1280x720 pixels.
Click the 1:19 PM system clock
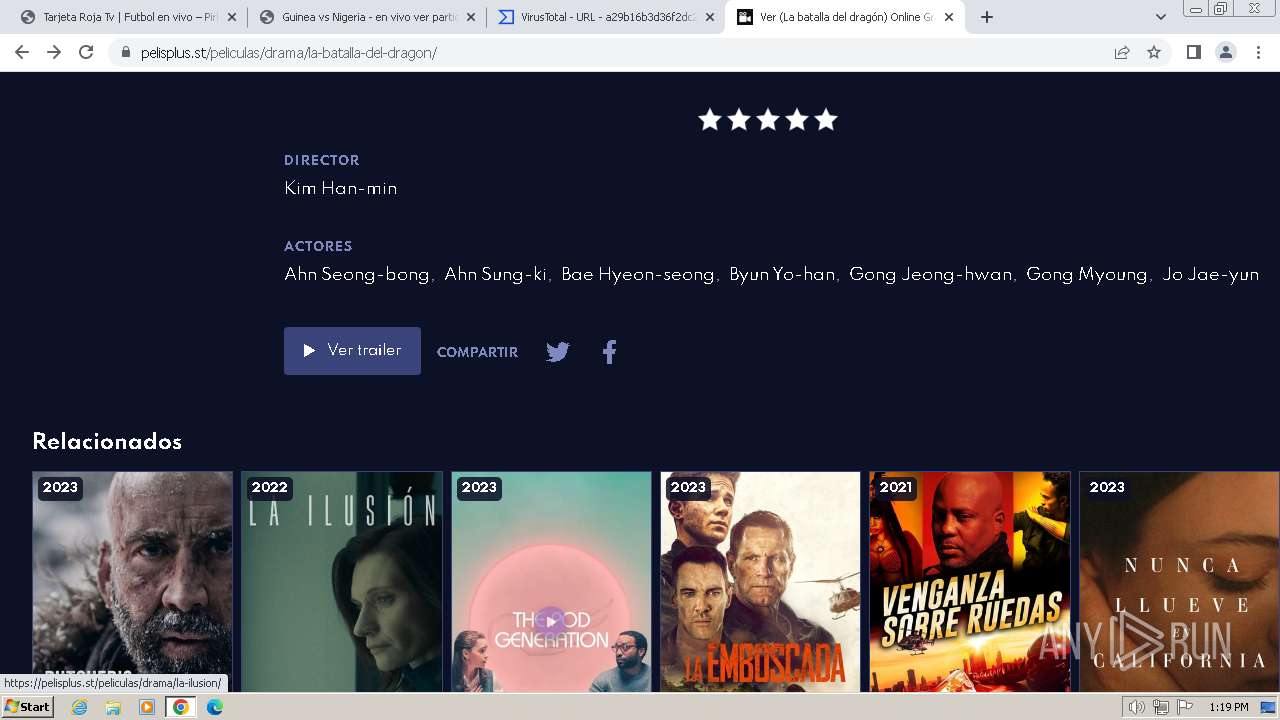(1229, 707)
